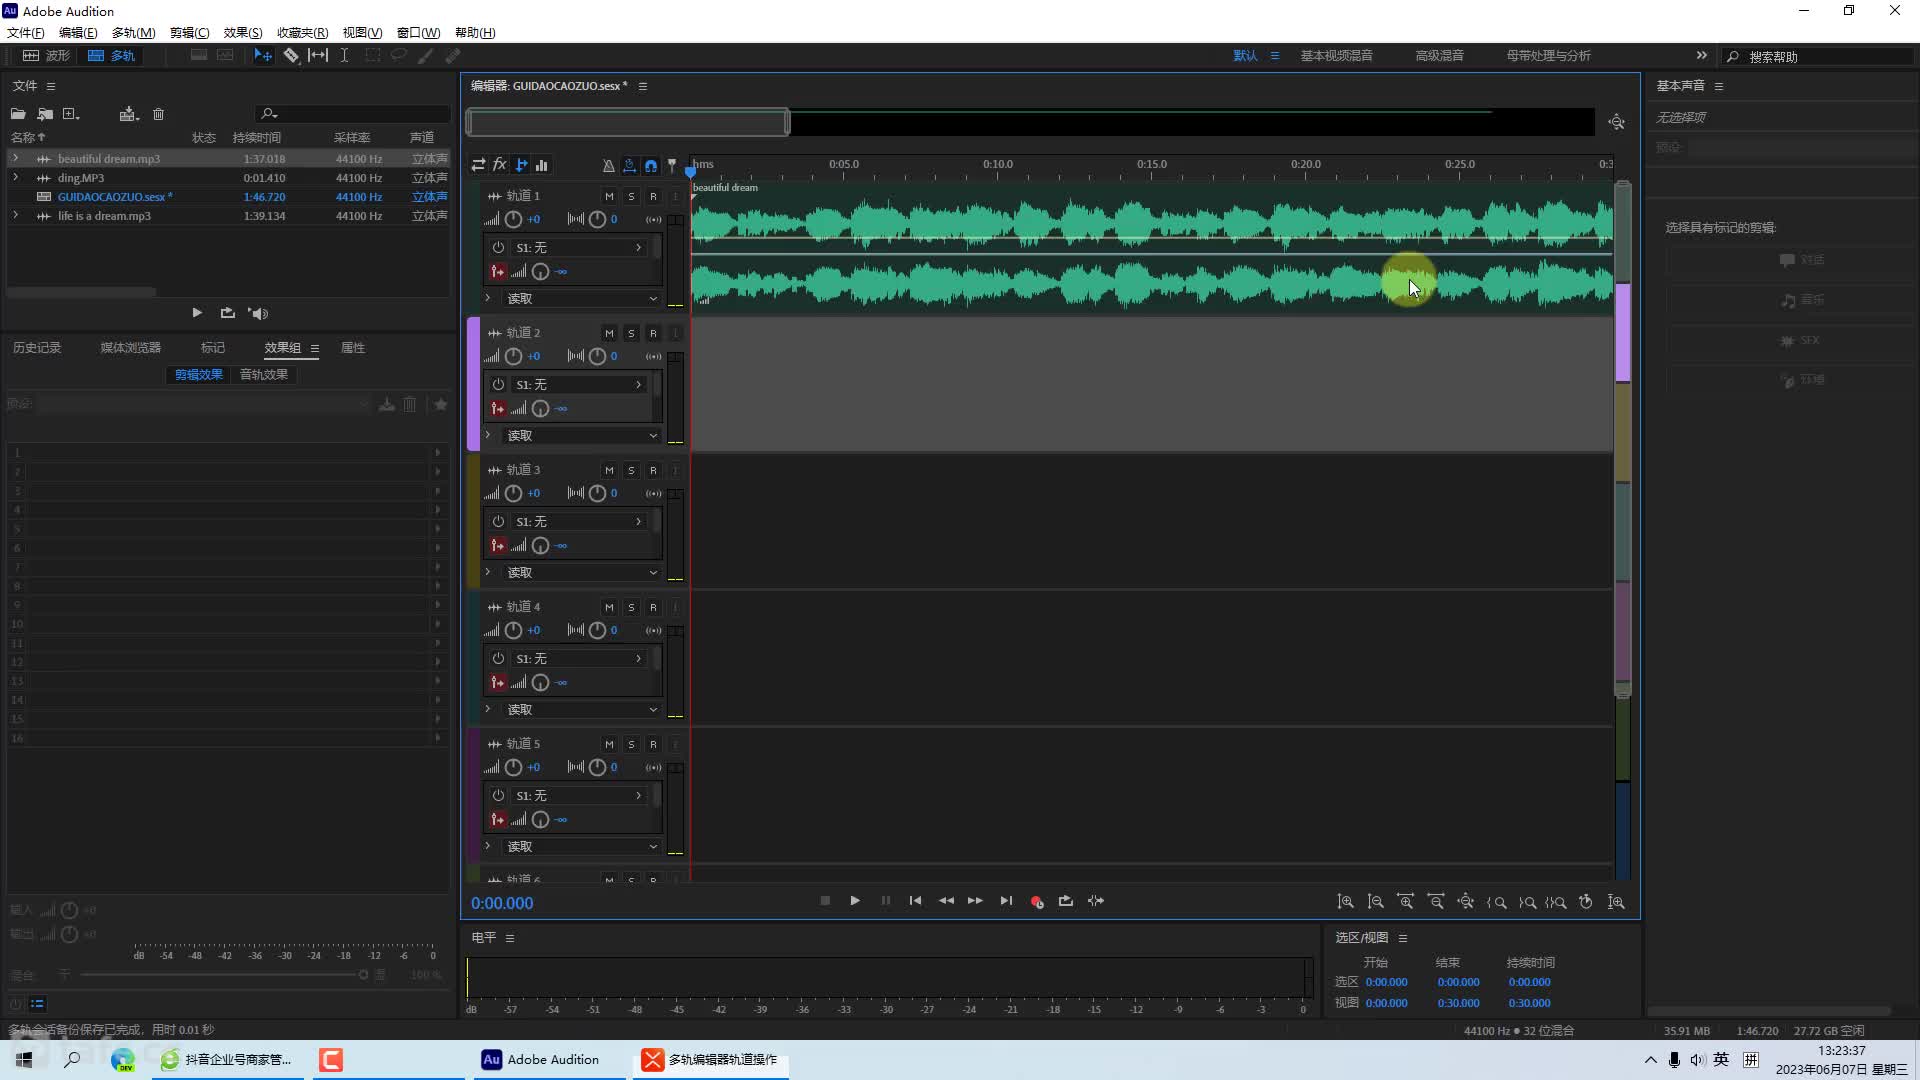Click the Insert into Multitrack icon

(x=128, y=114)
